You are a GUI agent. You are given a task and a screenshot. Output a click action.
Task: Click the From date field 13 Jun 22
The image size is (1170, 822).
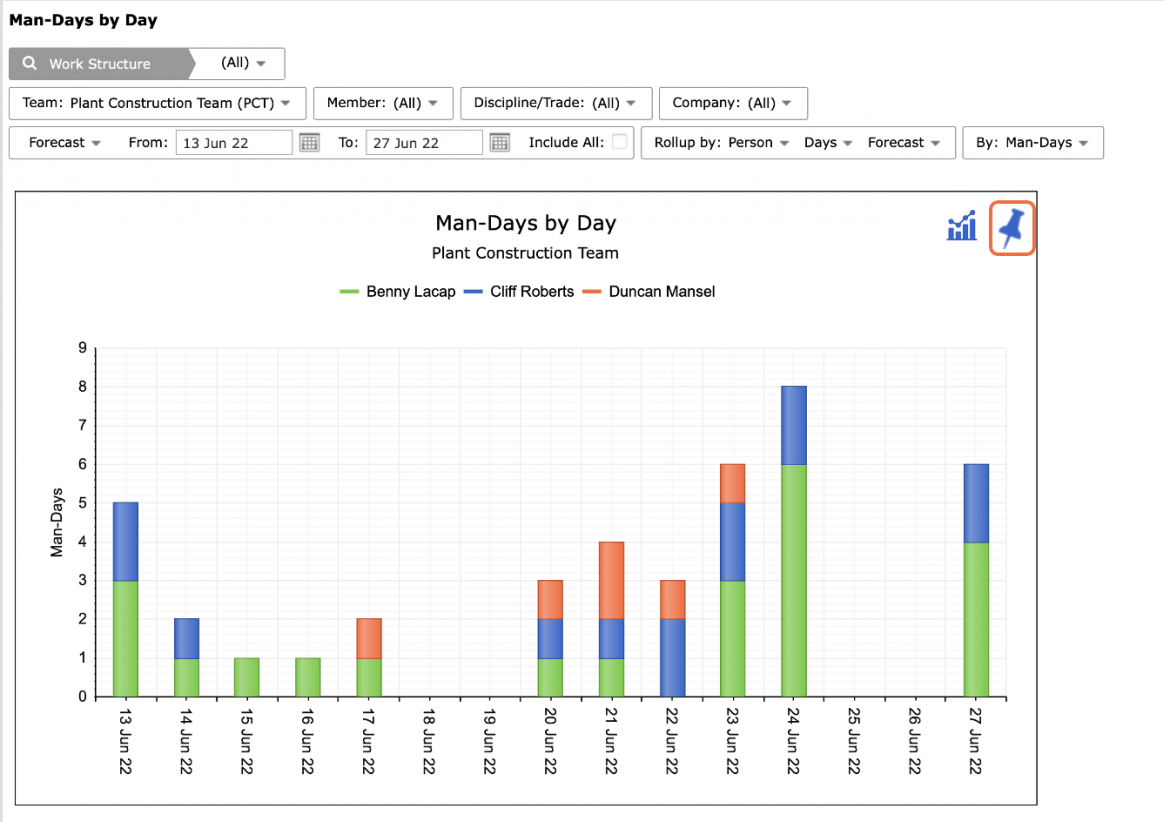[x=234, y=142]
